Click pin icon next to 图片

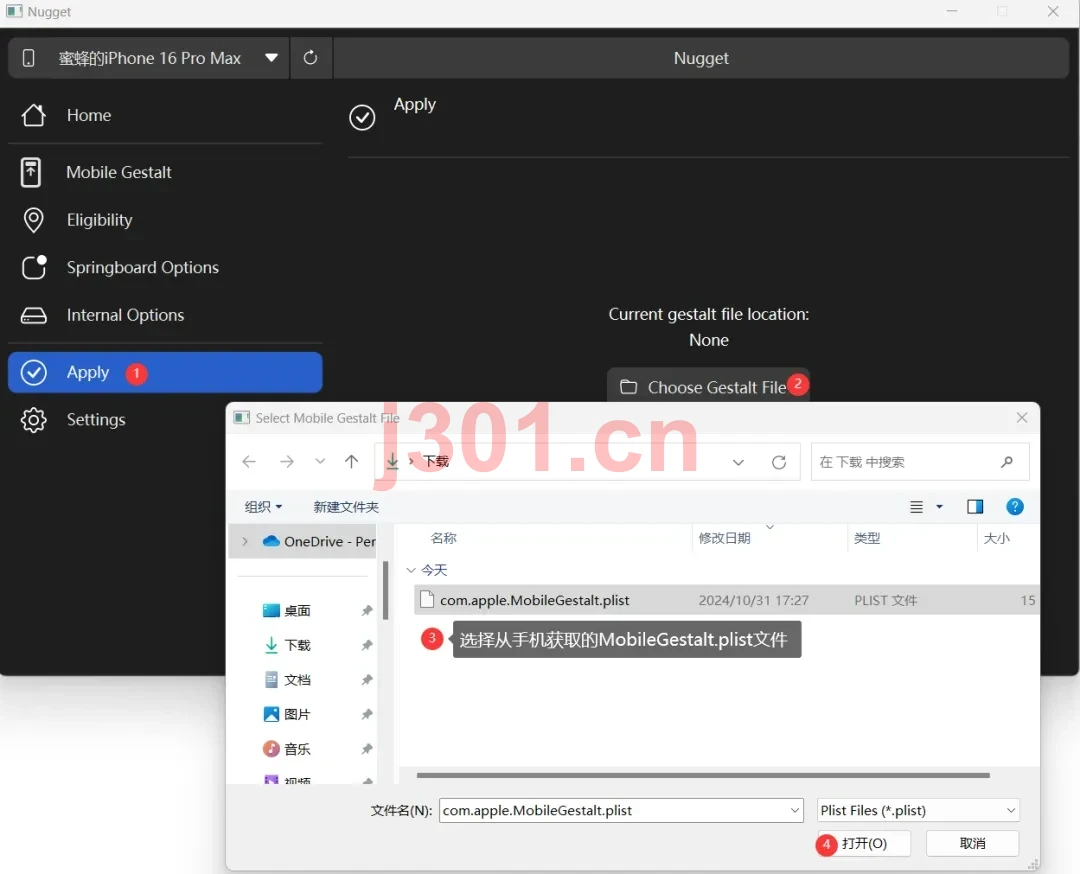(367, 714)
